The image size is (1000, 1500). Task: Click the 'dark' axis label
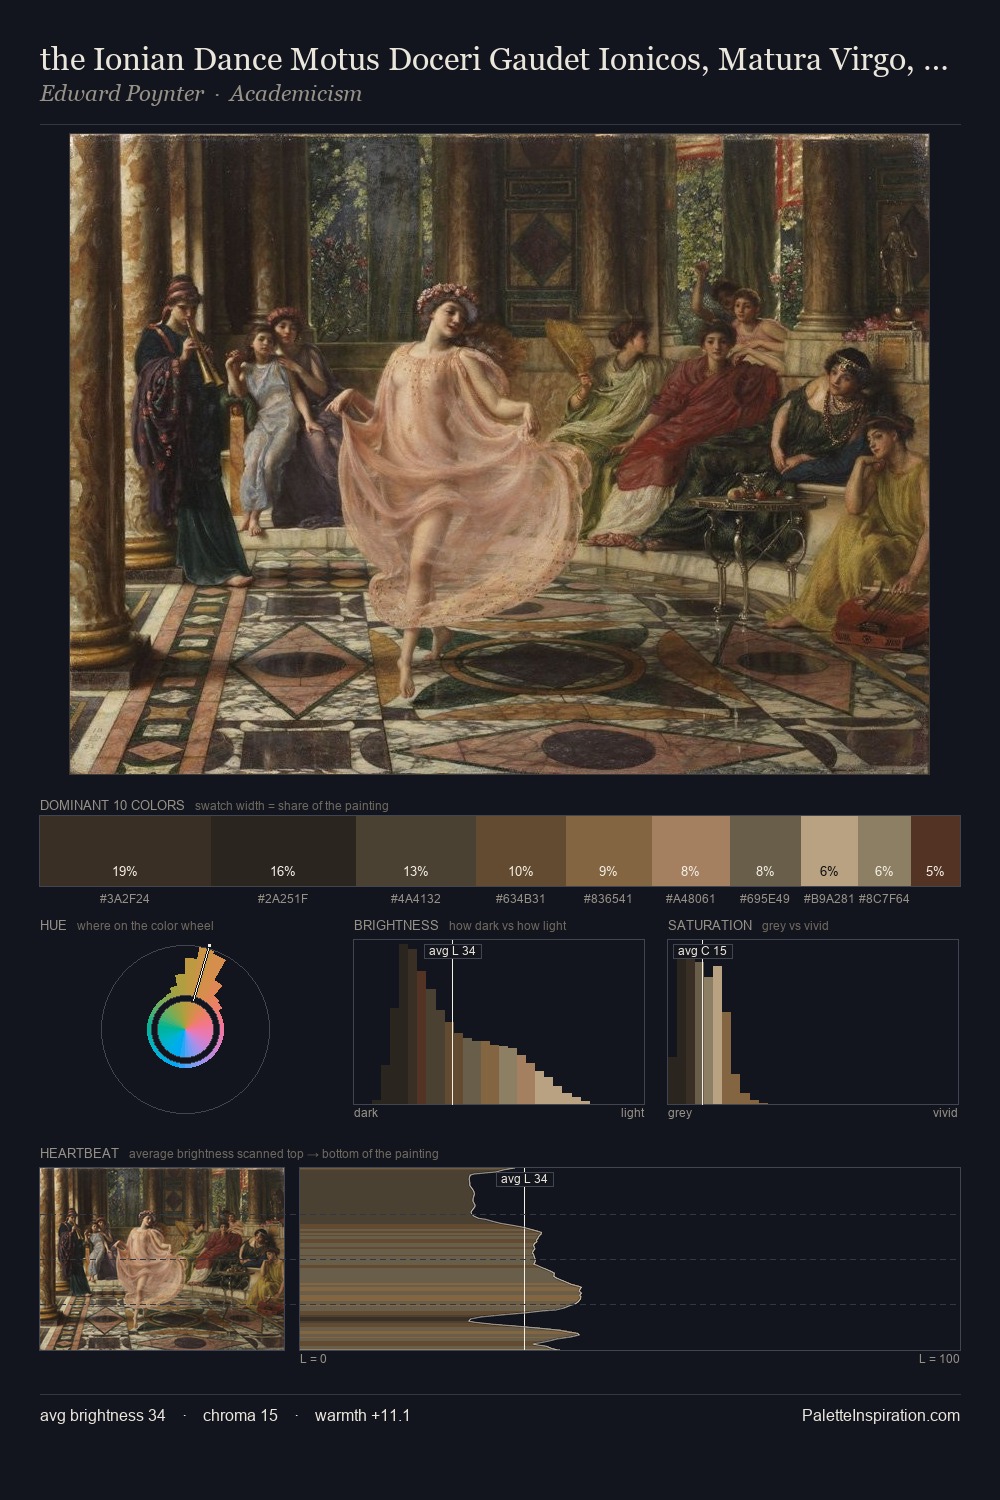[x=366, y=1113]
